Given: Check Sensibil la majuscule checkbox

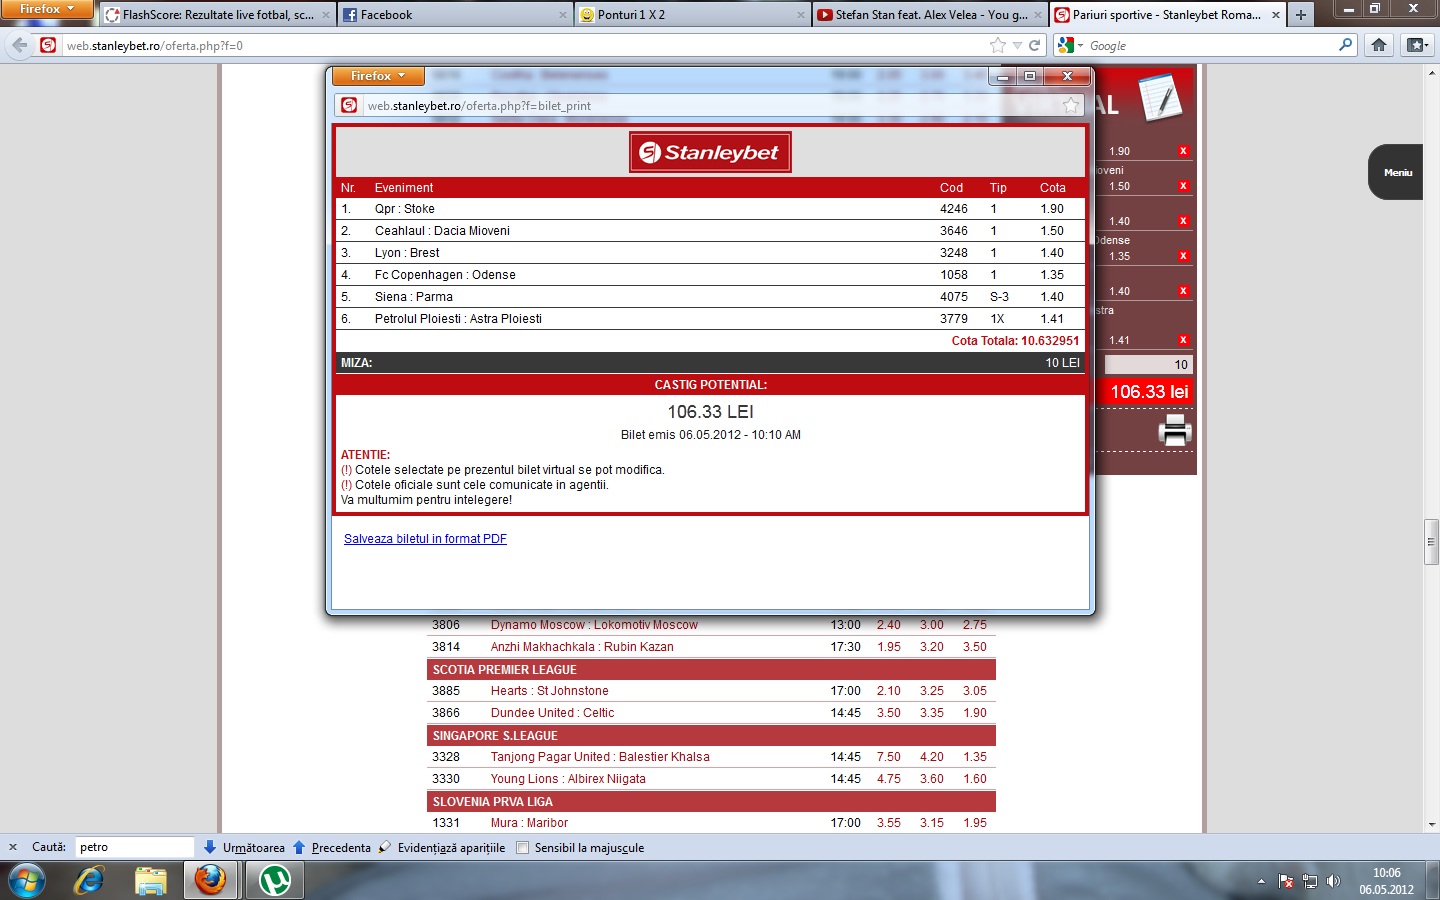Looking at the screenshot, I should click(522, 848).
